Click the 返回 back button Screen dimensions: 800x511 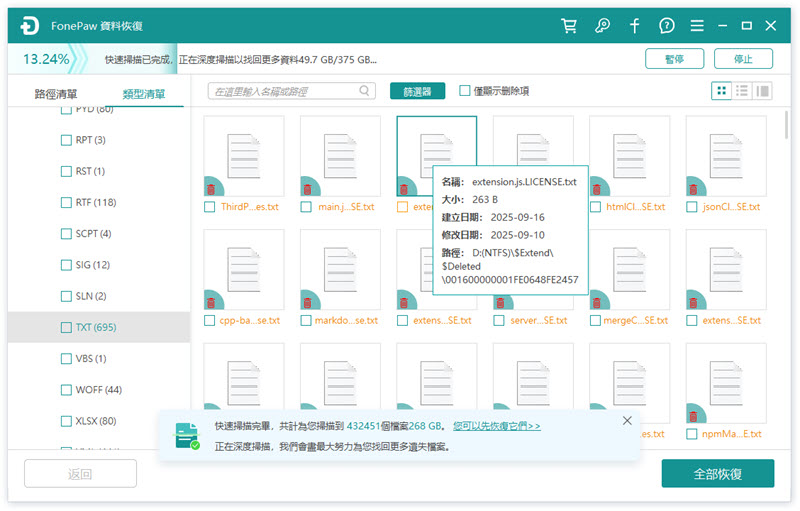(x=80, y=474)
